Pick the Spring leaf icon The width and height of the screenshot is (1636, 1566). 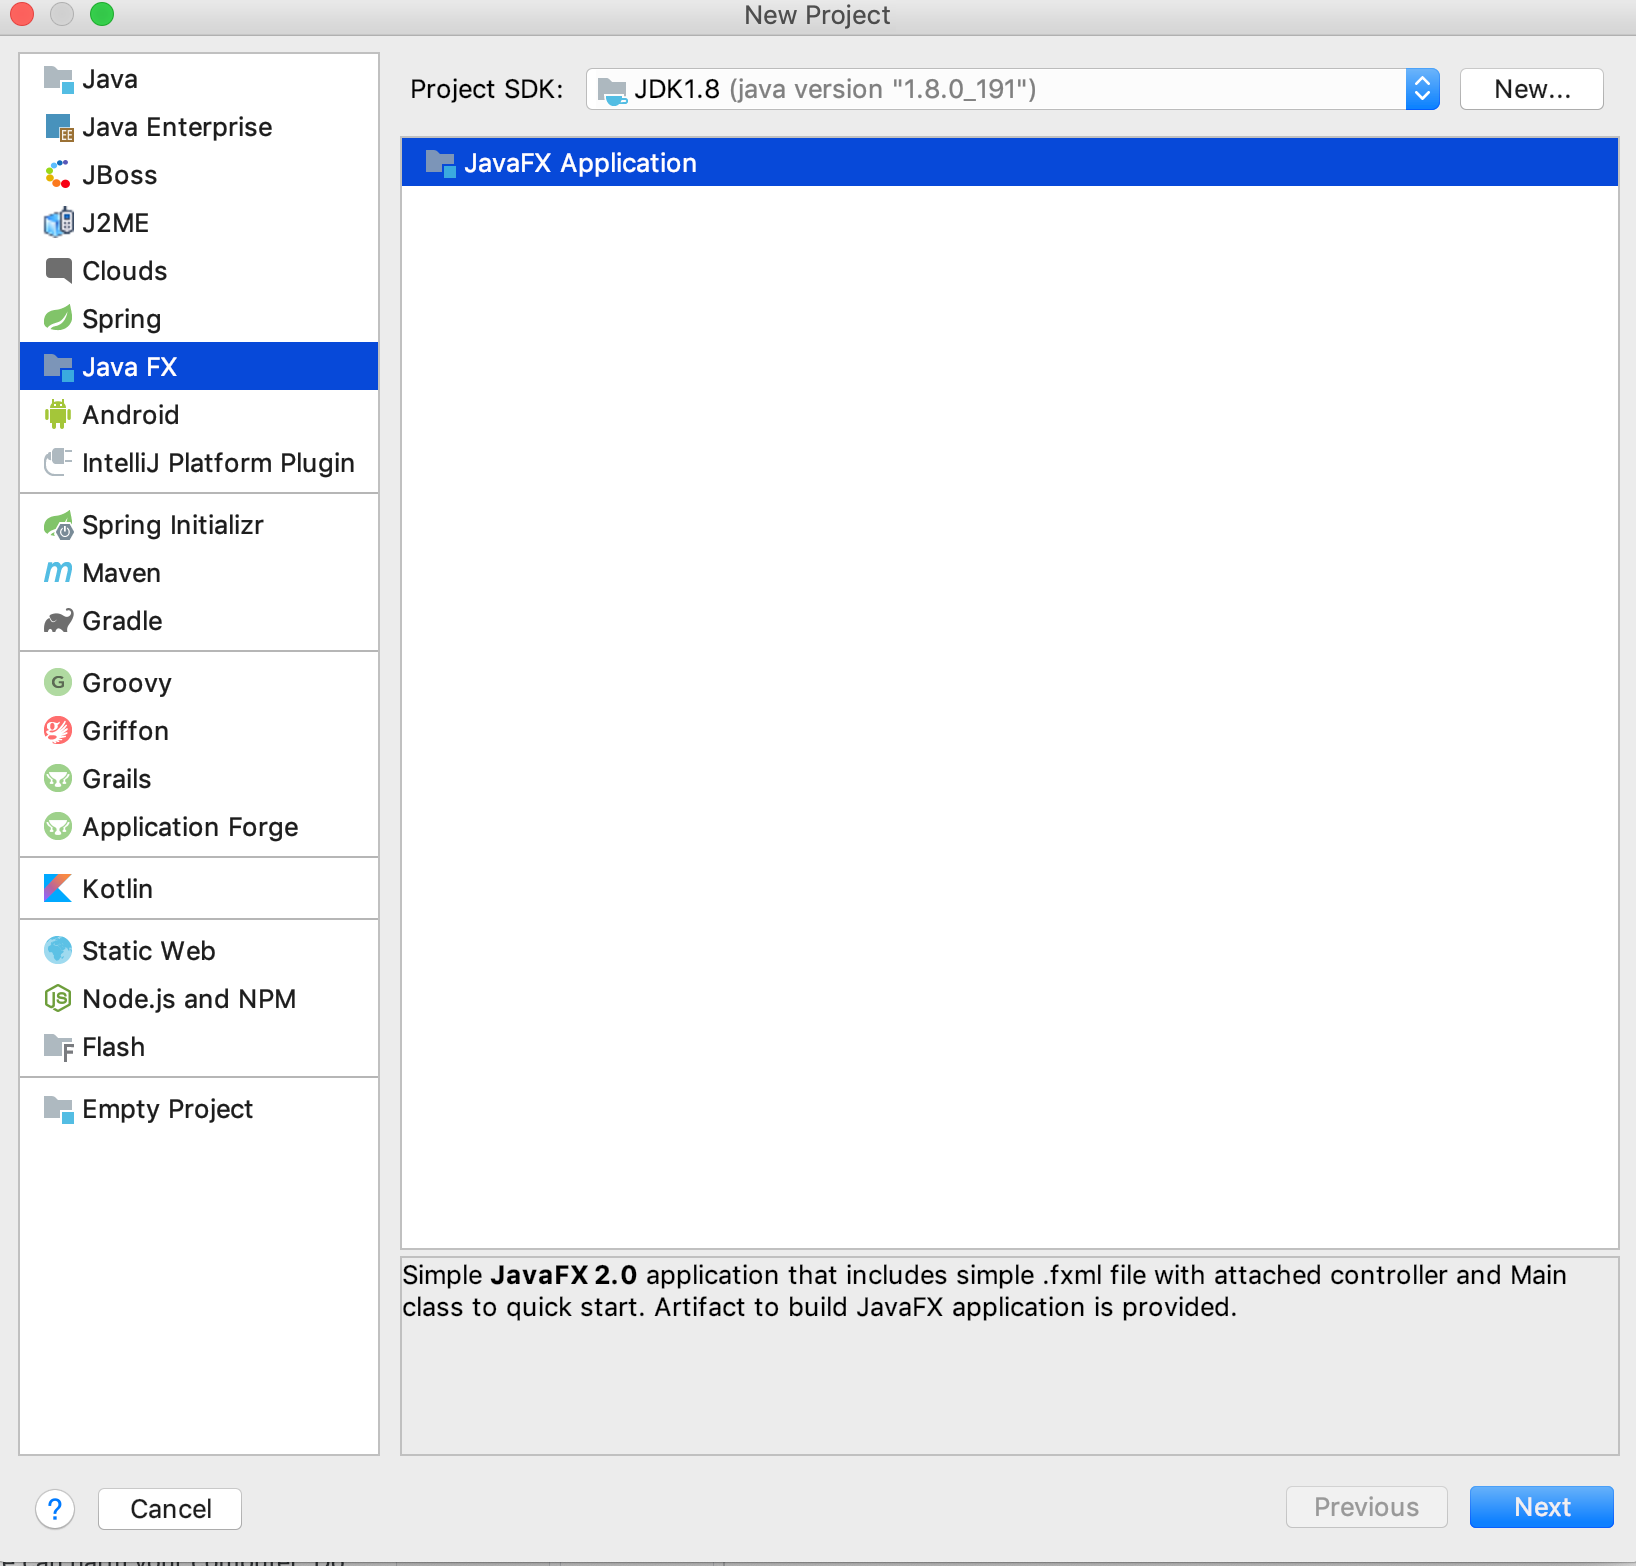click(x=58, y=318)
